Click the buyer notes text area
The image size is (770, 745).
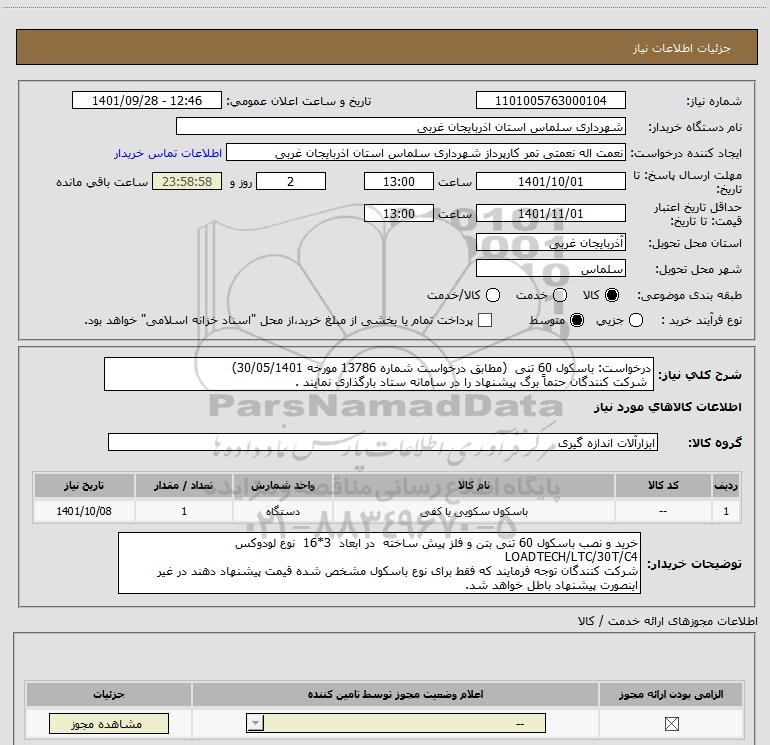pyautogui.click(x=379, y=563)
